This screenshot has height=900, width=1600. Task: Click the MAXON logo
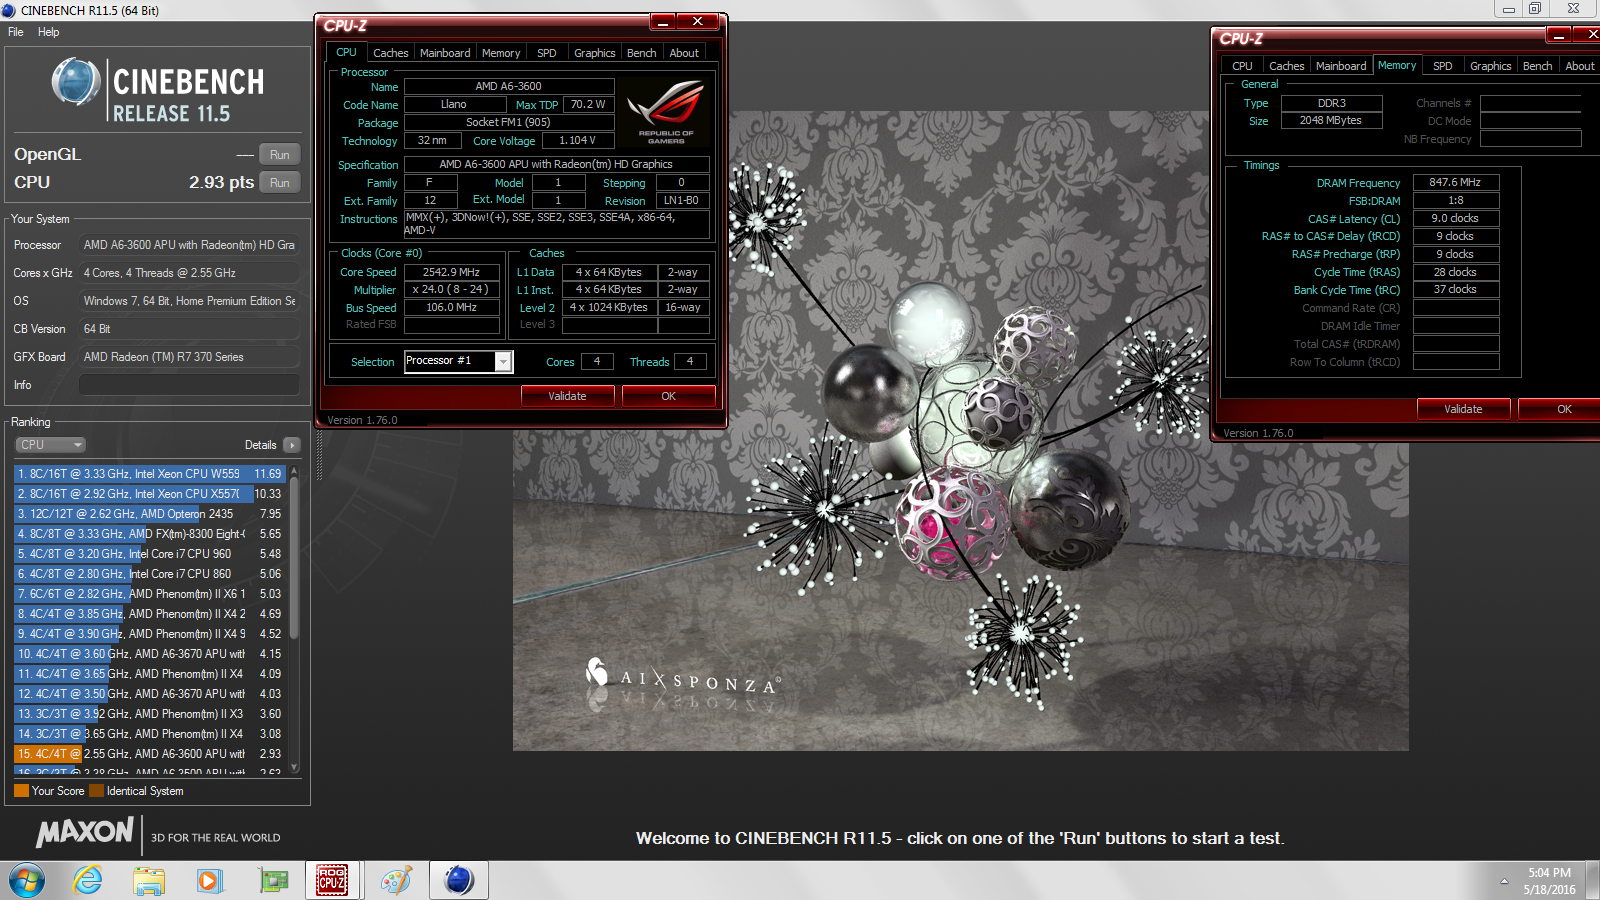(x=85, y=832)
